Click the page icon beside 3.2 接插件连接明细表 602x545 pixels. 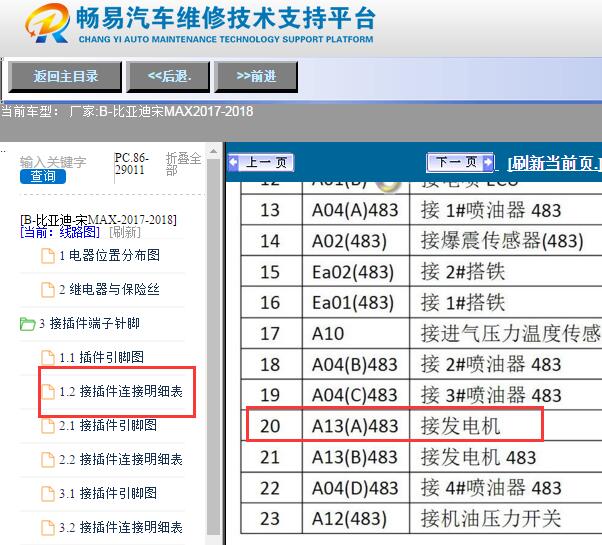(x=48, y=527)
